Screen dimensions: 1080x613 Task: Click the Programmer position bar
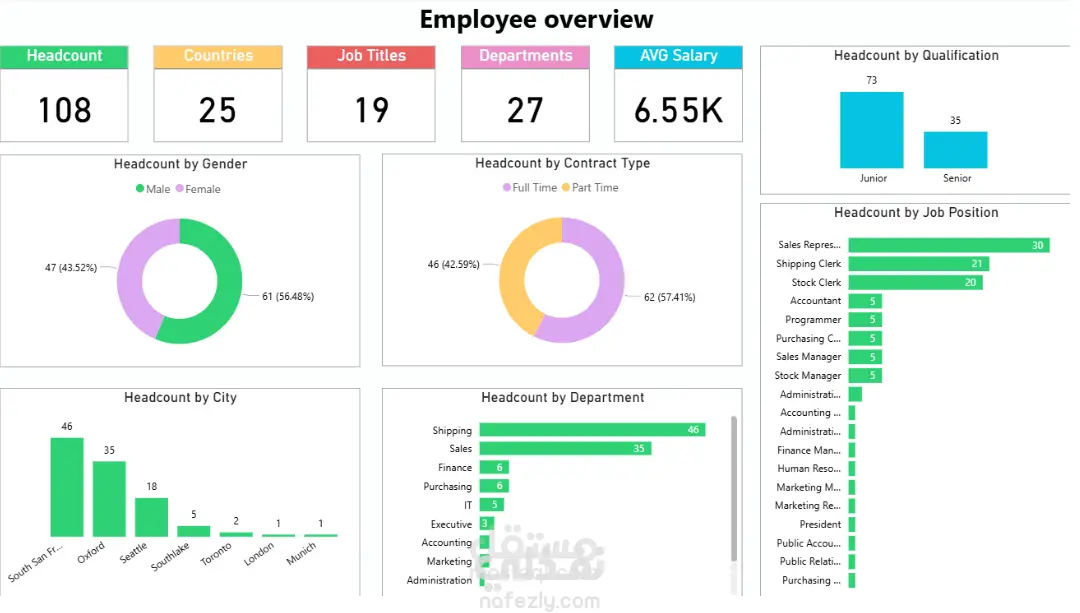[865, 320]
